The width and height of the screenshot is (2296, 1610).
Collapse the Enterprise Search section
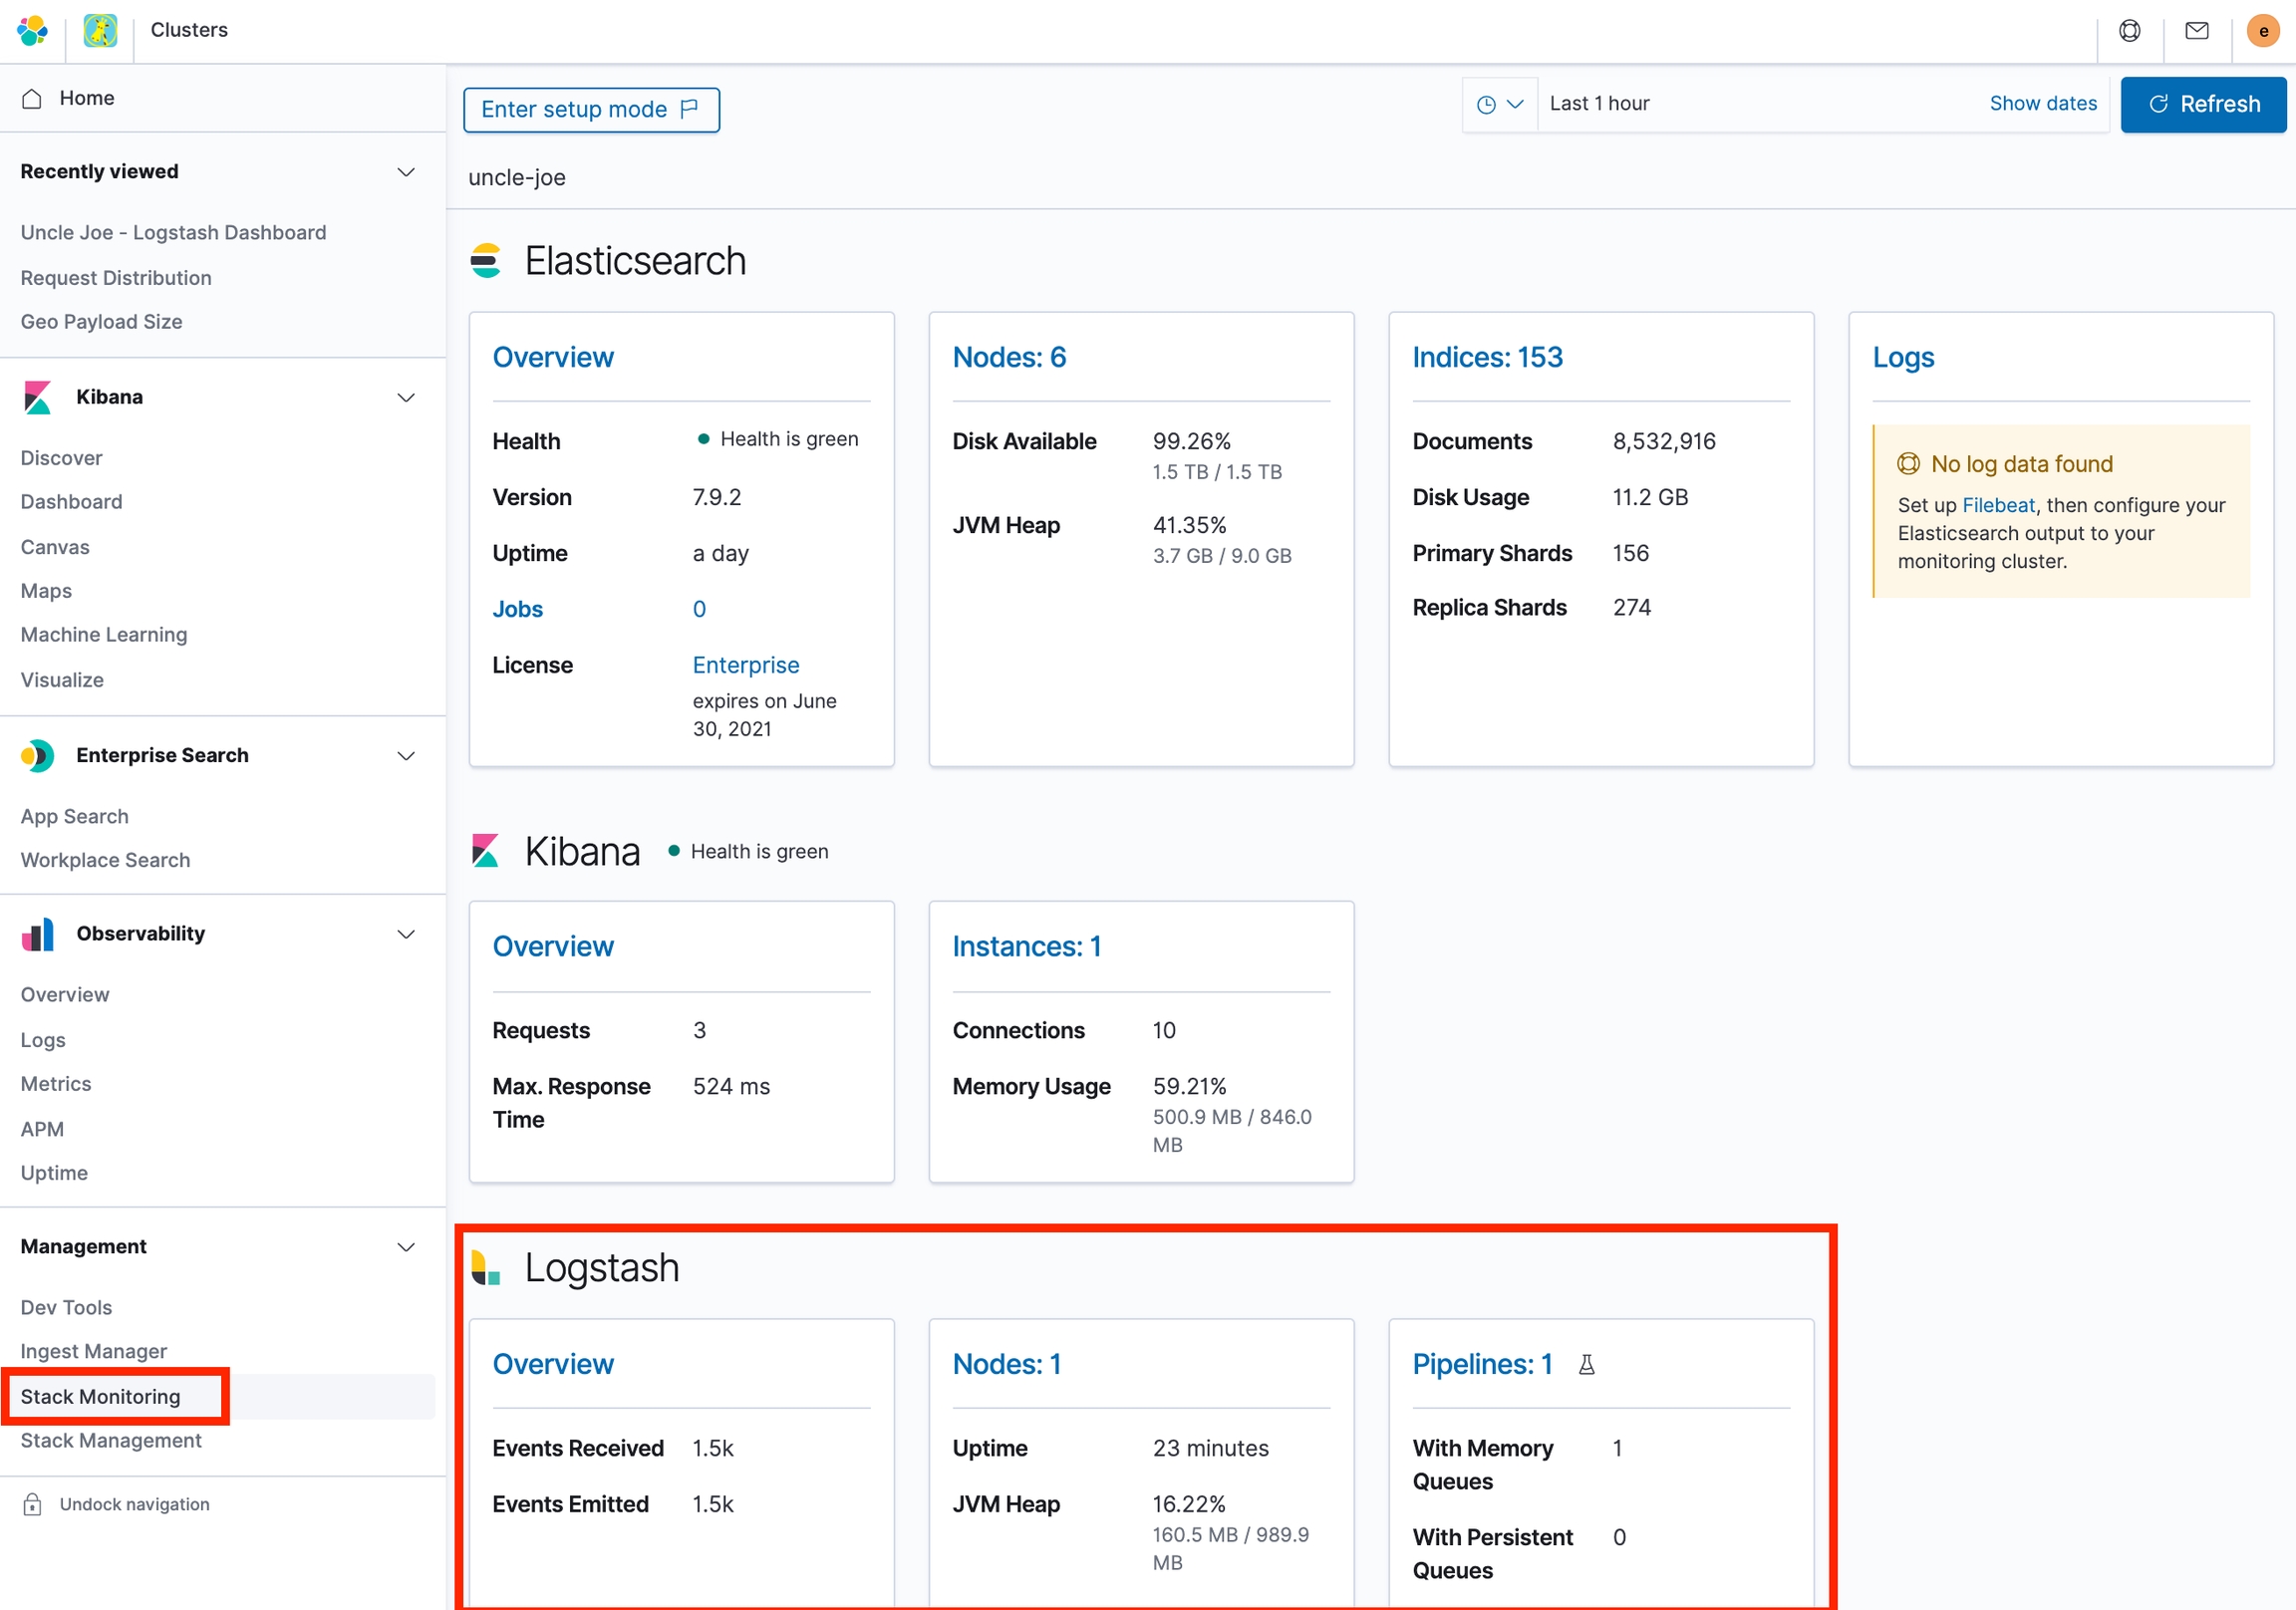(x=406, y=756)
